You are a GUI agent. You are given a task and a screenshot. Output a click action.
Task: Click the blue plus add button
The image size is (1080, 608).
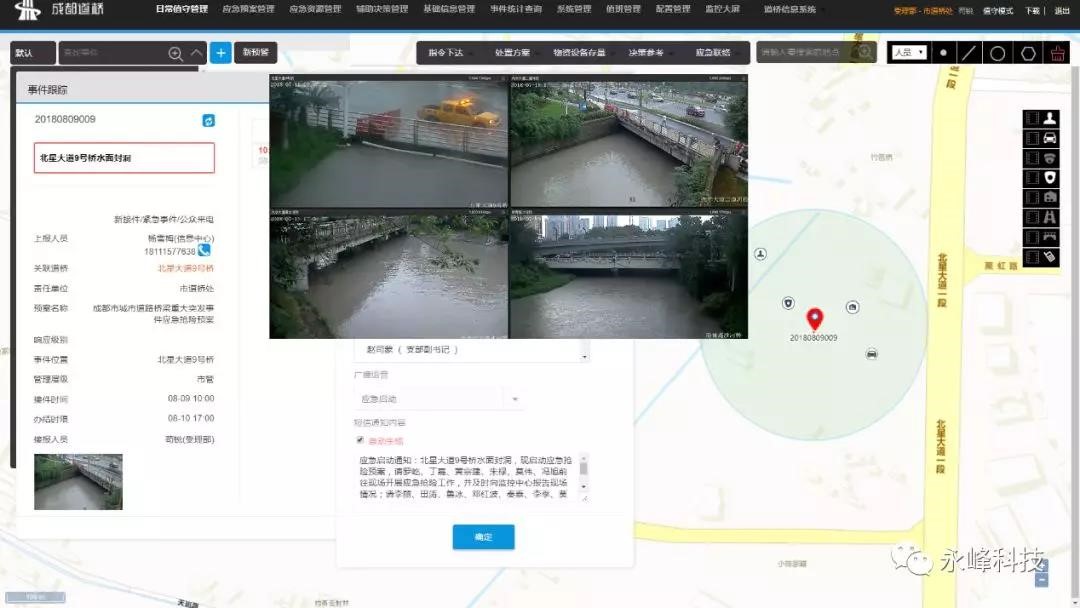point(220,52)
